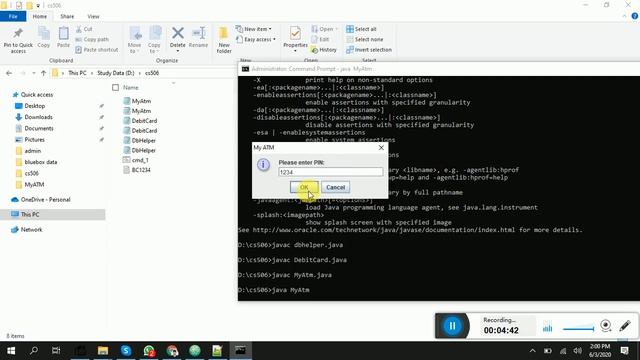Close the My ATM dialog
This screenshot has height=360, width=640.
click(x=381, y=147)
